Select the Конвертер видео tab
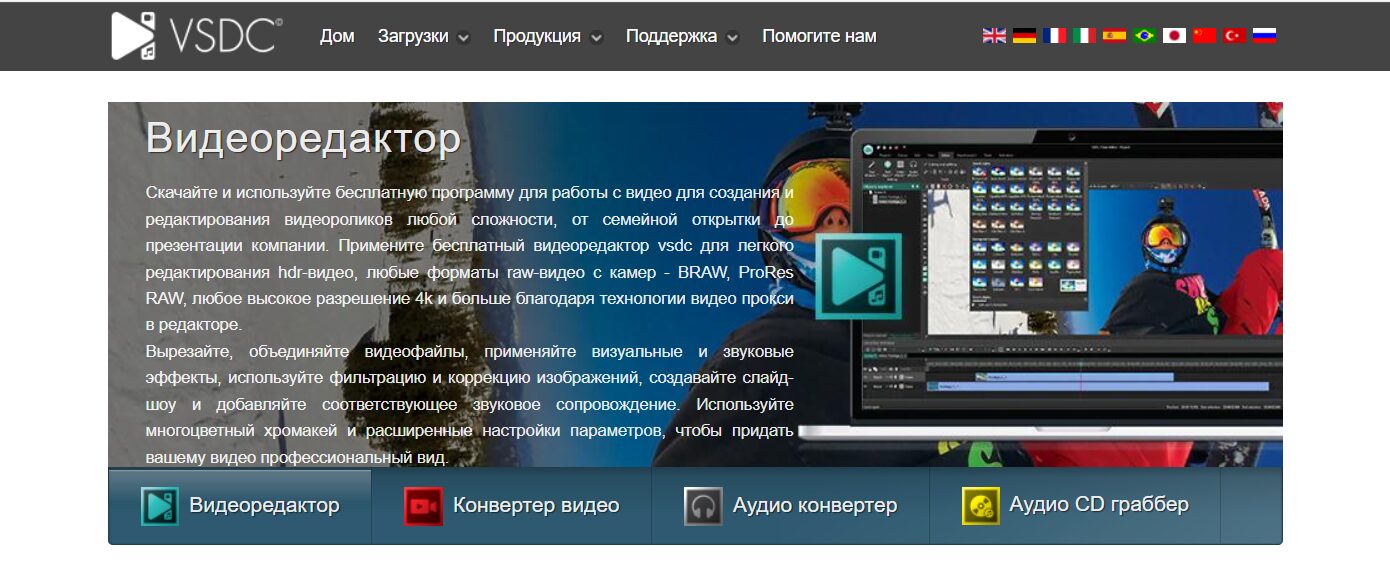This screenshot has height=564, width=1390. click(512, 506)
